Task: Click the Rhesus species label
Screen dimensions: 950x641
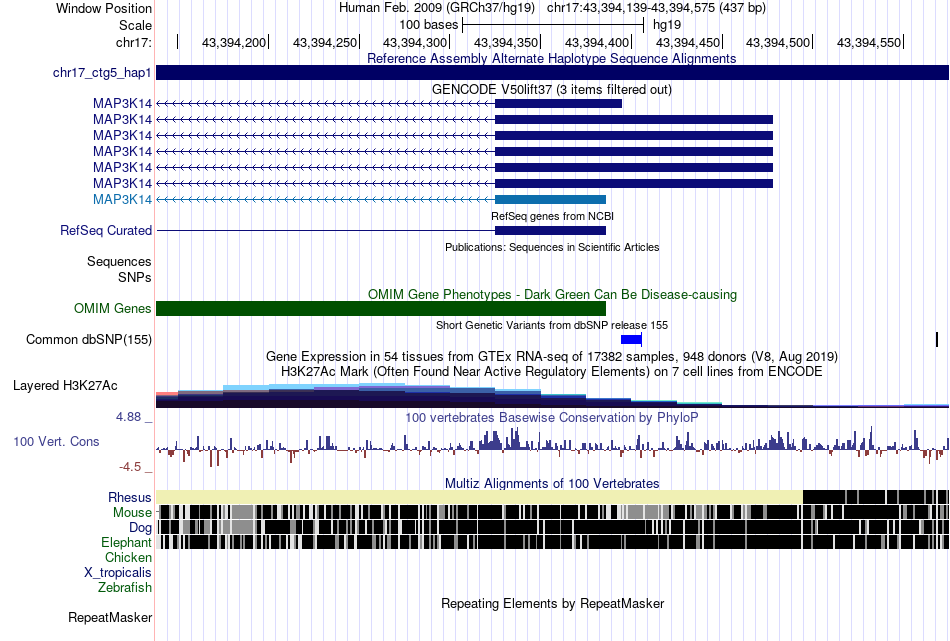Action: click(130, 497)
